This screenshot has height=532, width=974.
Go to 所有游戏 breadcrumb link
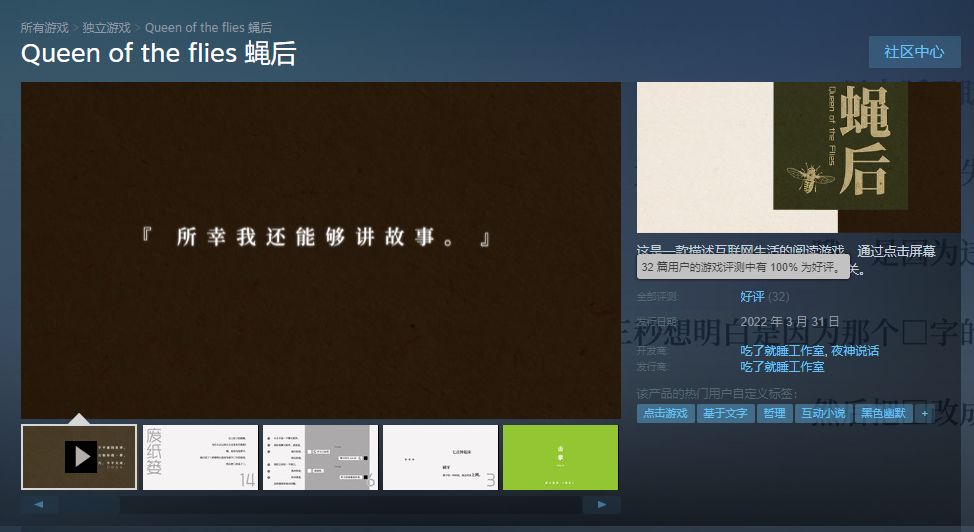[x=44, y=27]
